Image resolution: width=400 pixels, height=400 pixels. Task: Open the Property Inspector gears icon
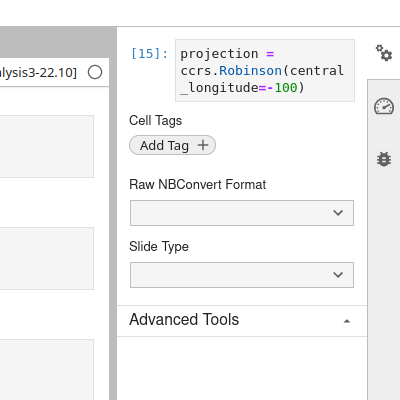click(384, 53)
